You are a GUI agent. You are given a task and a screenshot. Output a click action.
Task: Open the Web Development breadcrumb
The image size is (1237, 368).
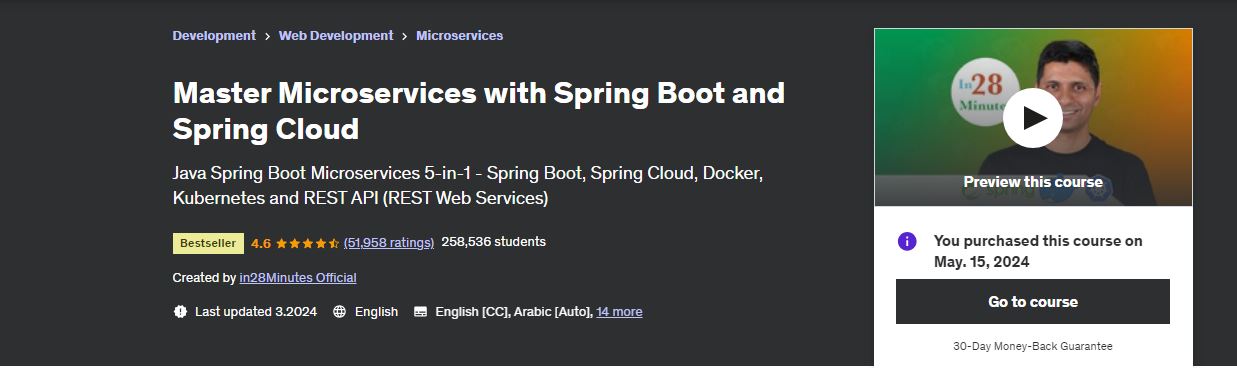click(x=336, y=35)
